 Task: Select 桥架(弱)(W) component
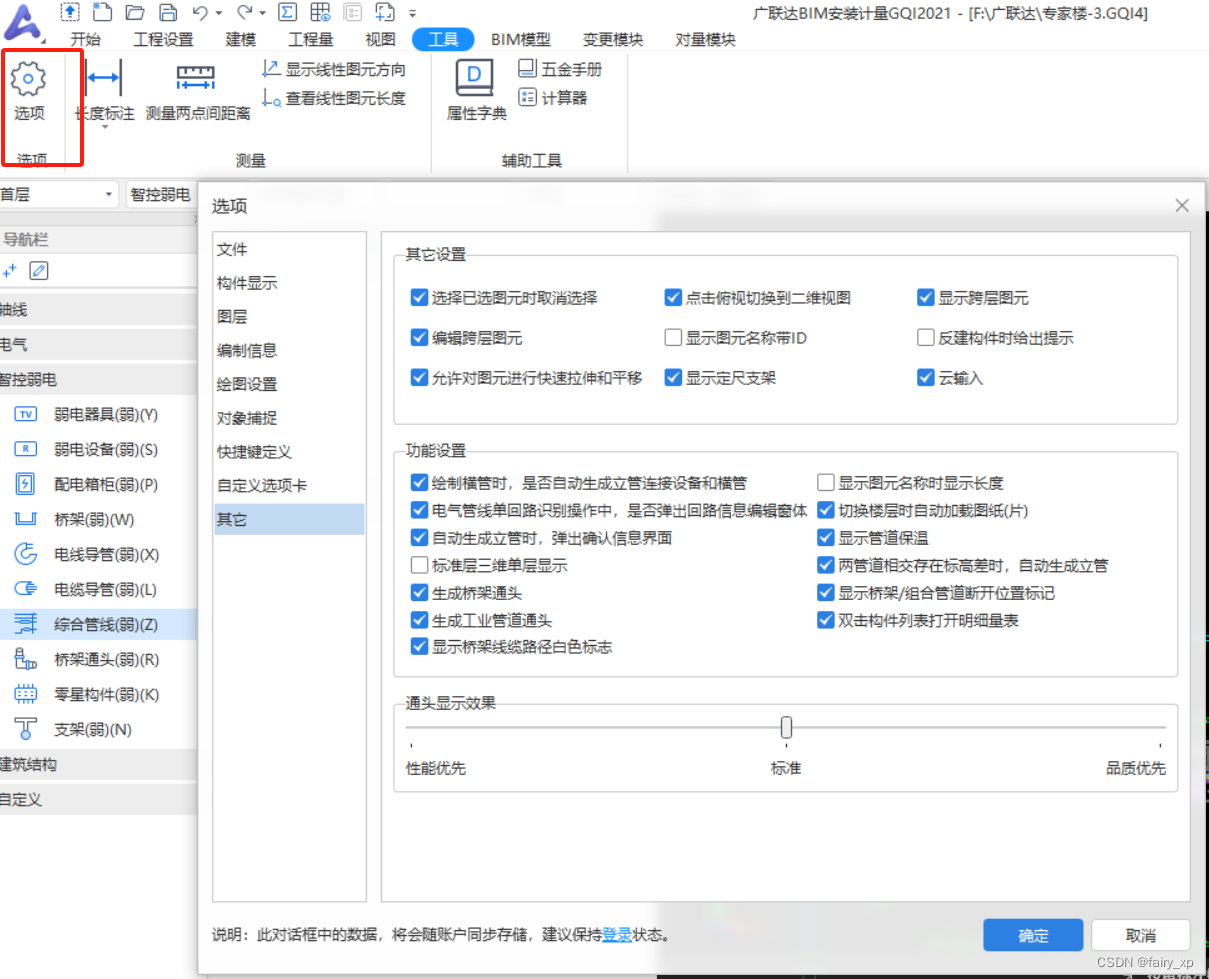(98, 519)
